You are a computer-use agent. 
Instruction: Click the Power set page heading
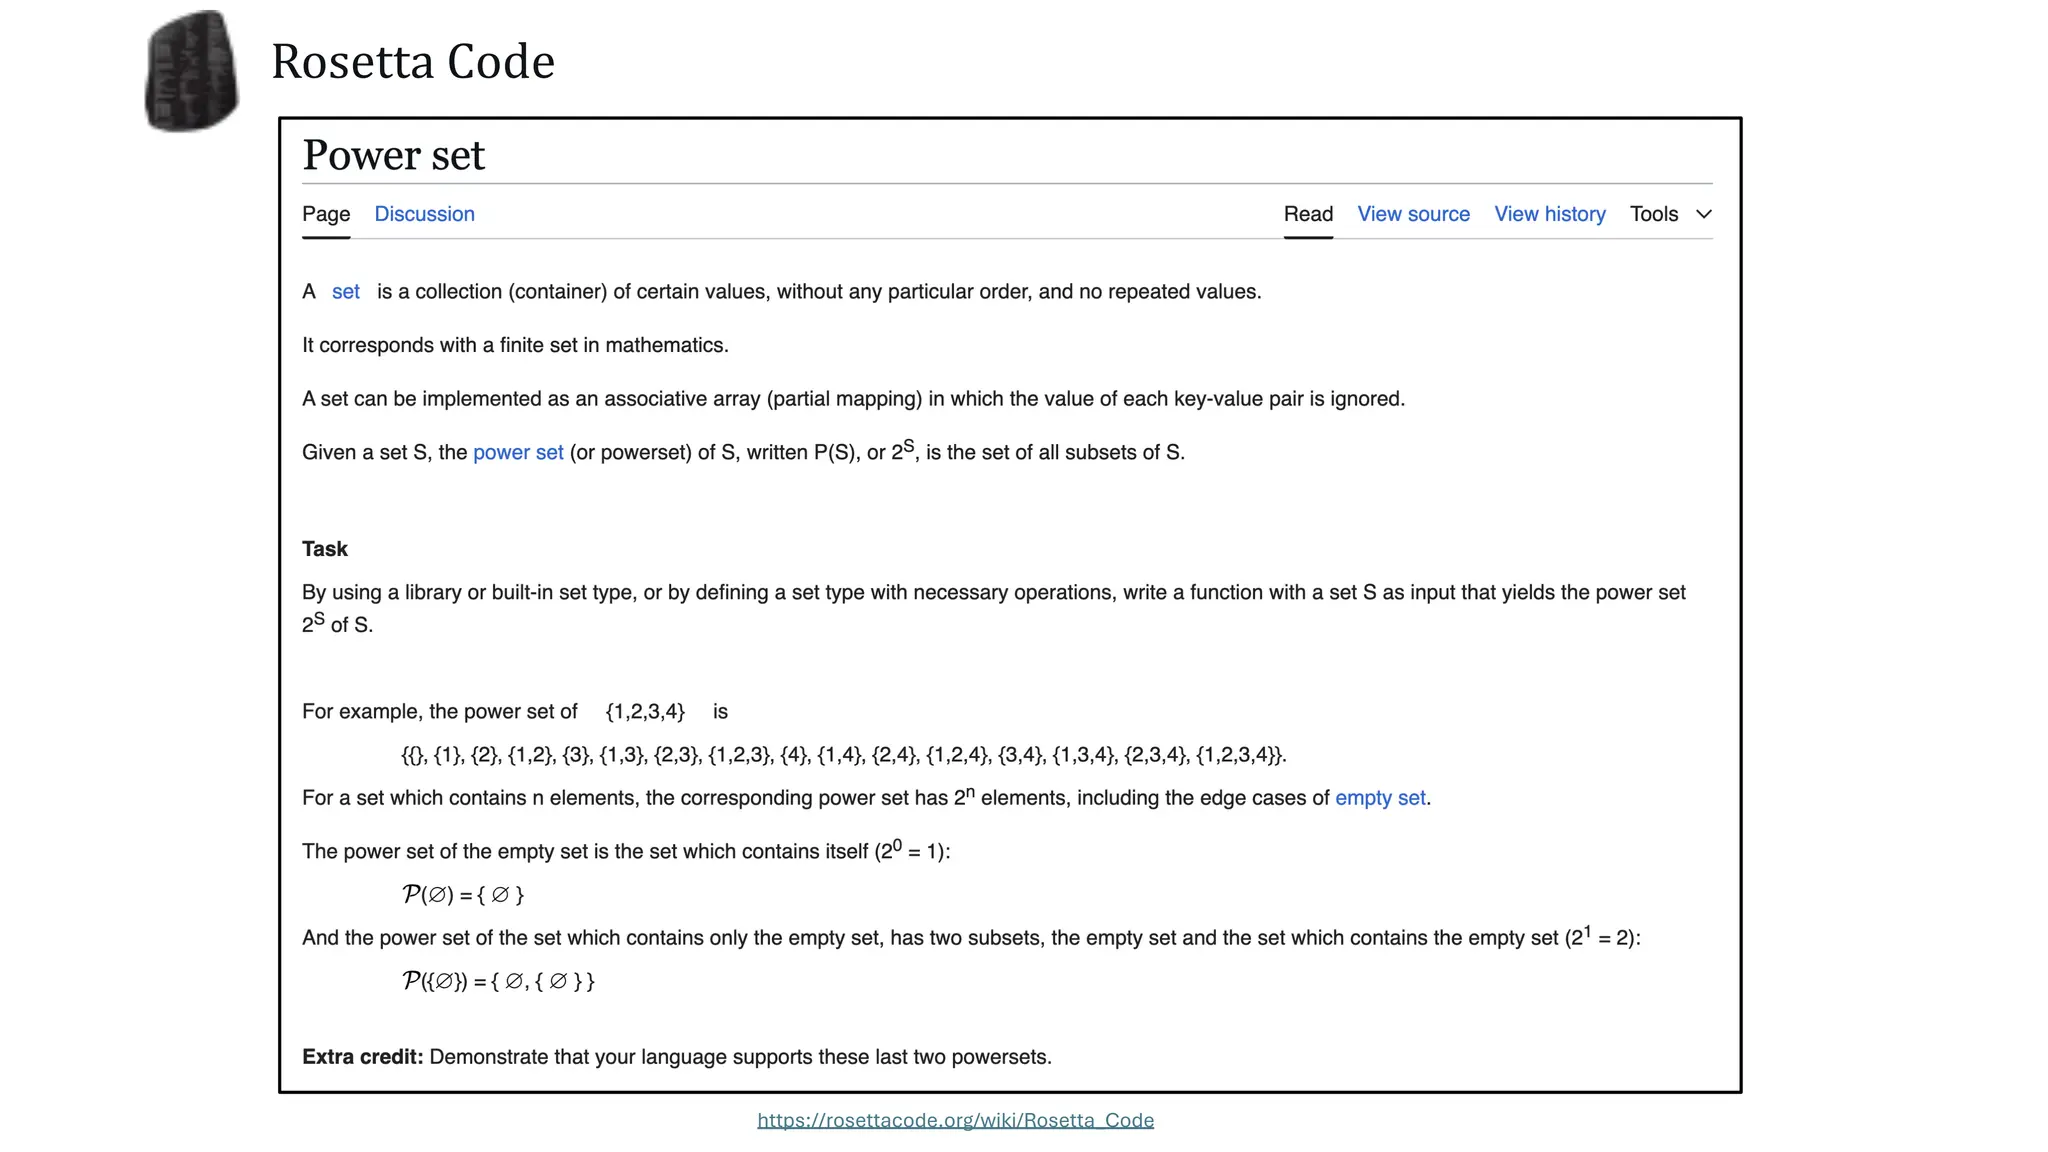pyautogui.click(x=393, y=155)
